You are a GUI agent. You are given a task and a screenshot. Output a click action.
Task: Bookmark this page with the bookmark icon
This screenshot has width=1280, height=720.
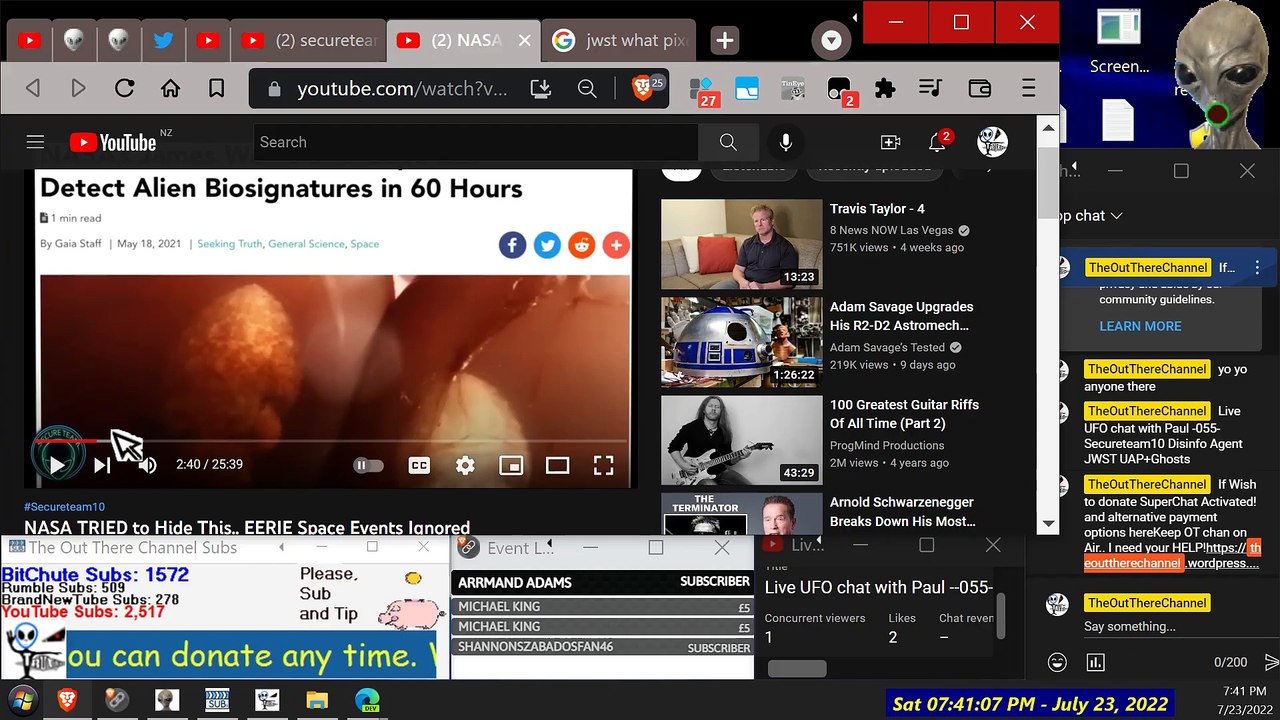(x=216, y=89)
